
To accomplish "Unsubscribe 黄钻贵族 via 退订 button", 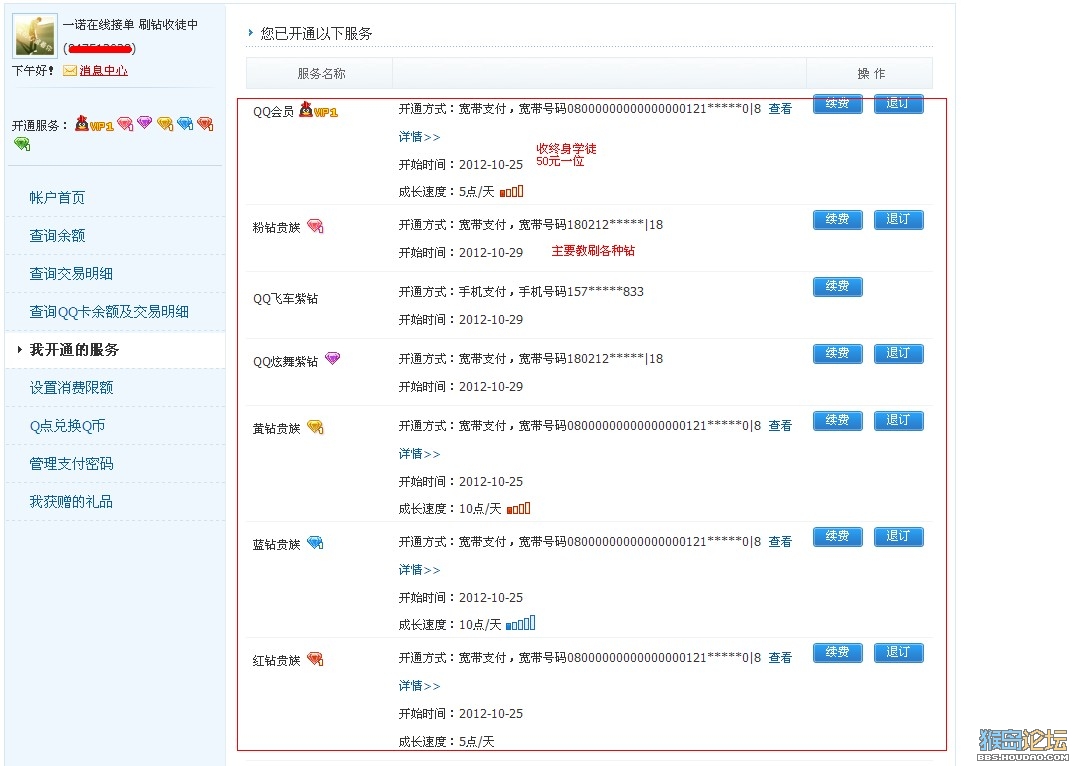I will click(899, 421).
